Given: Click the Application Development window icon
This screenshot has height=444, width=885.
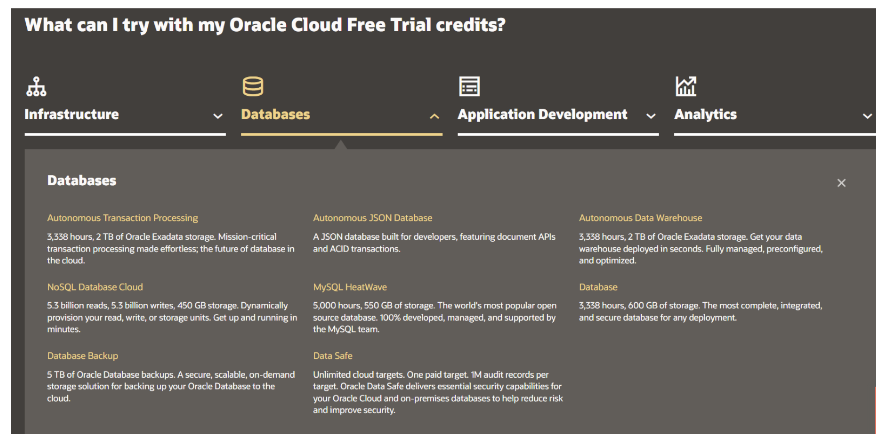Looking at the screenshot, I should pos(469,86).
